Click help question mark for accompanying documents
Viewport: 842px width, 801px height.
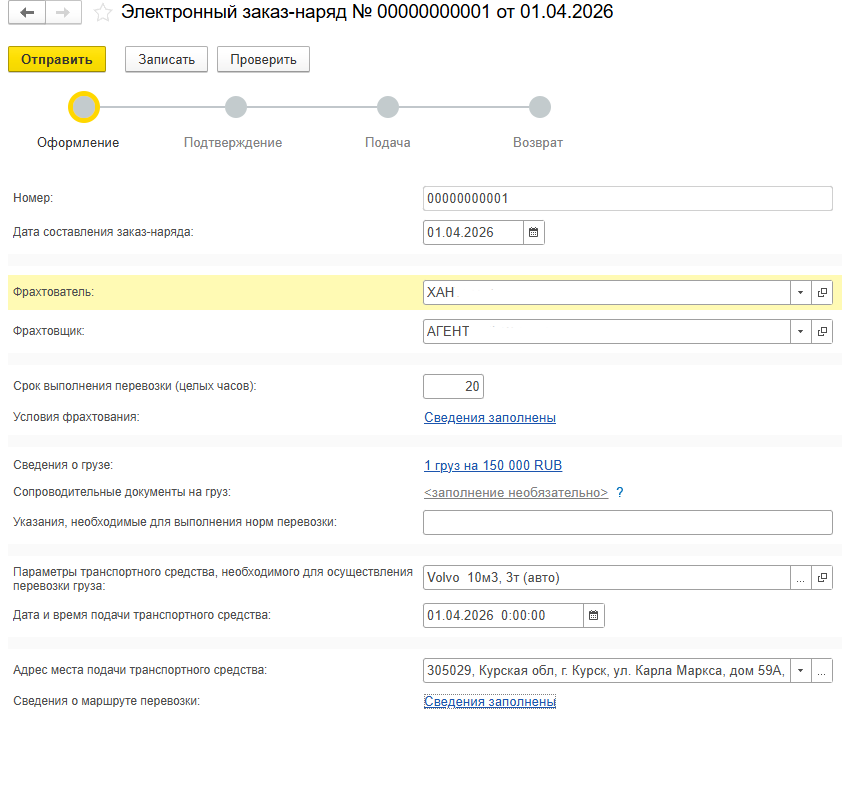tap(620, 493)
